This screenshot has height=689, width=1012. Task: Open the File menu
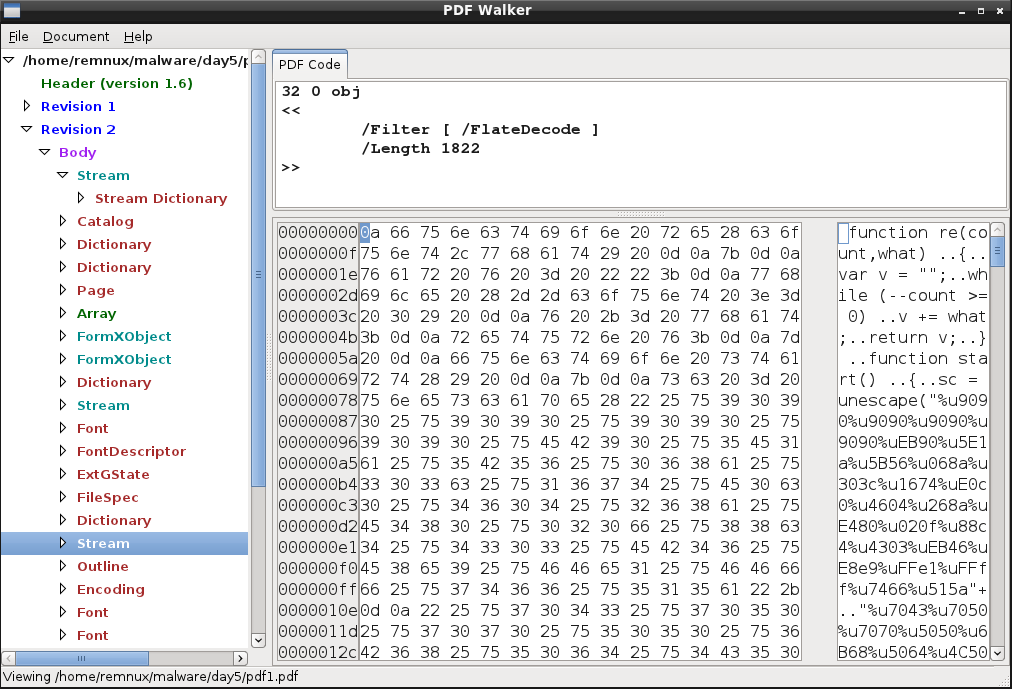[x=18, y=36]
